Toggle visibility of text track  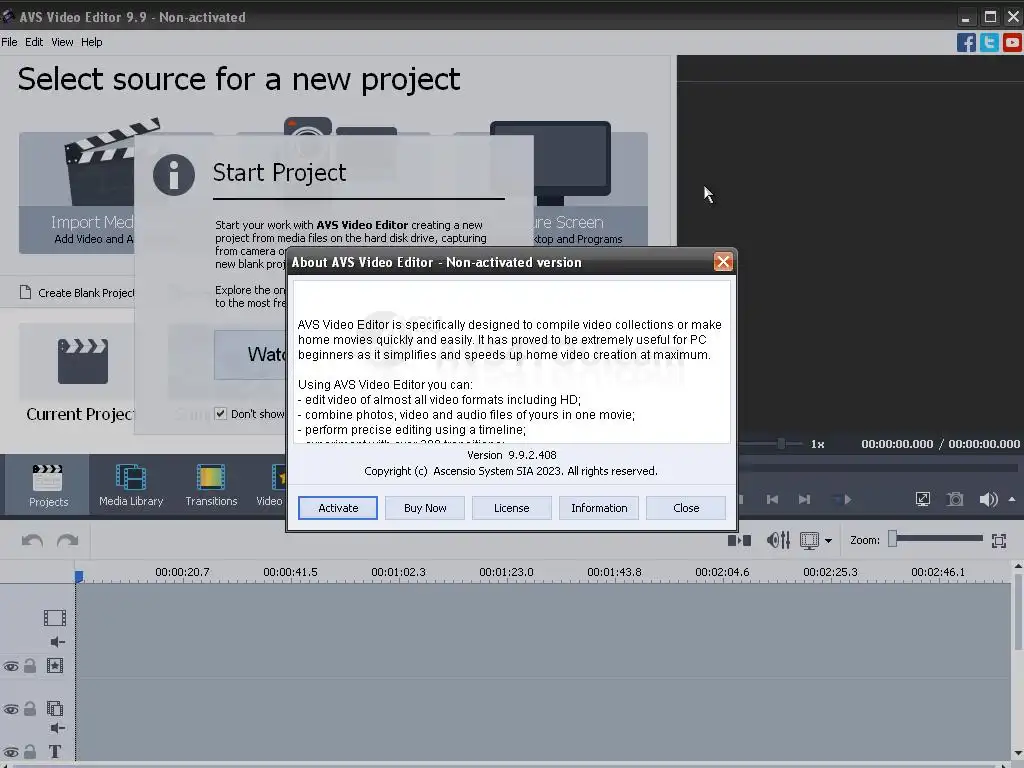[x=11, y=752]
